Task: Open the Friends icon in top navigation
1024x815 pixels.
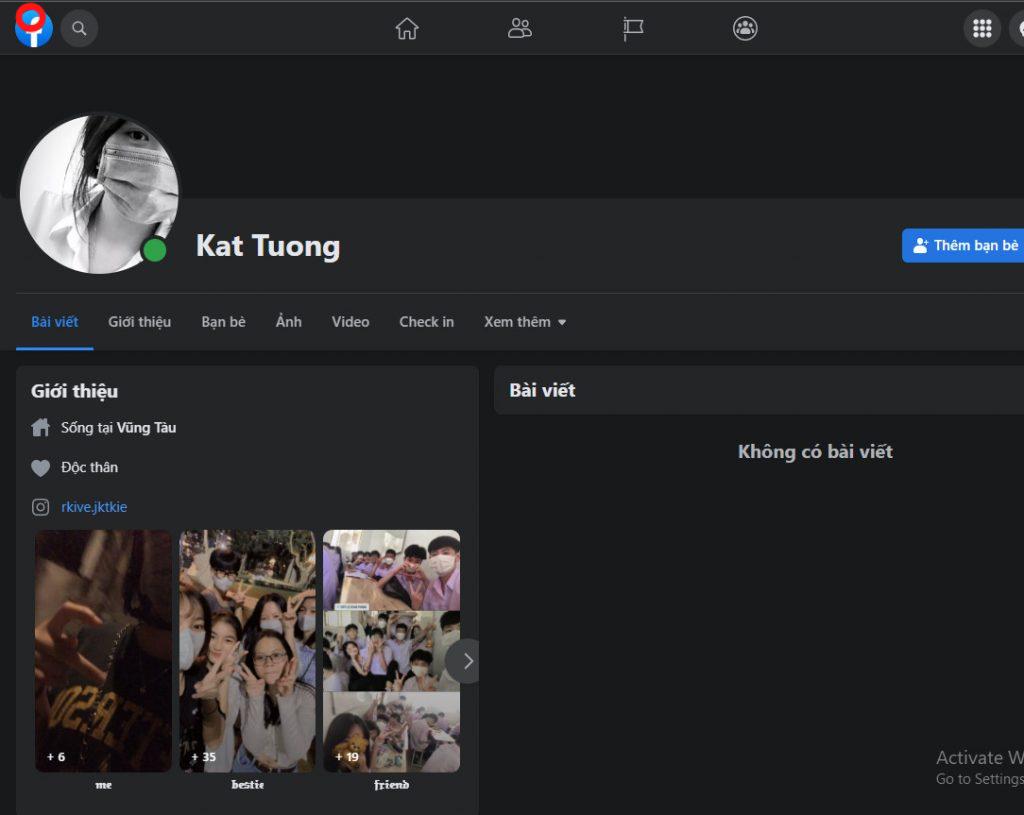Action: (x=519, y=28)
